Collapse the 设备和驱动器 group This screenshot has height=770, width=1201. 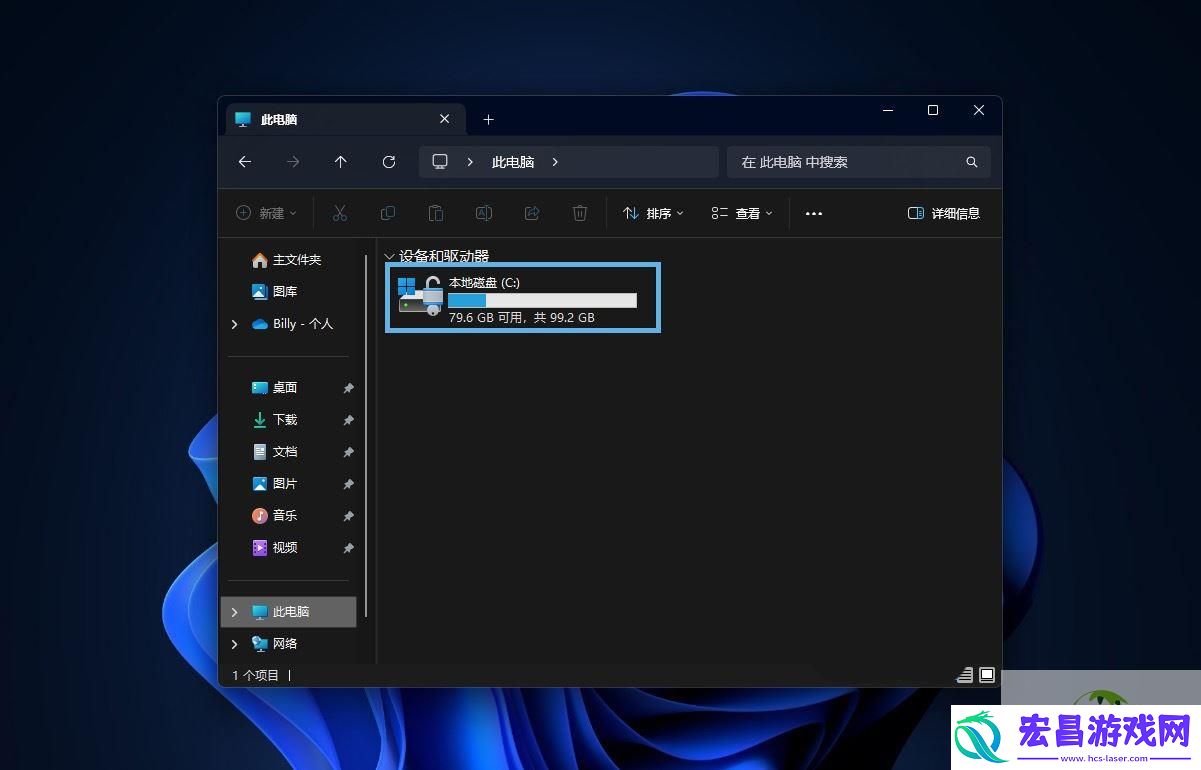pos(389,257)
